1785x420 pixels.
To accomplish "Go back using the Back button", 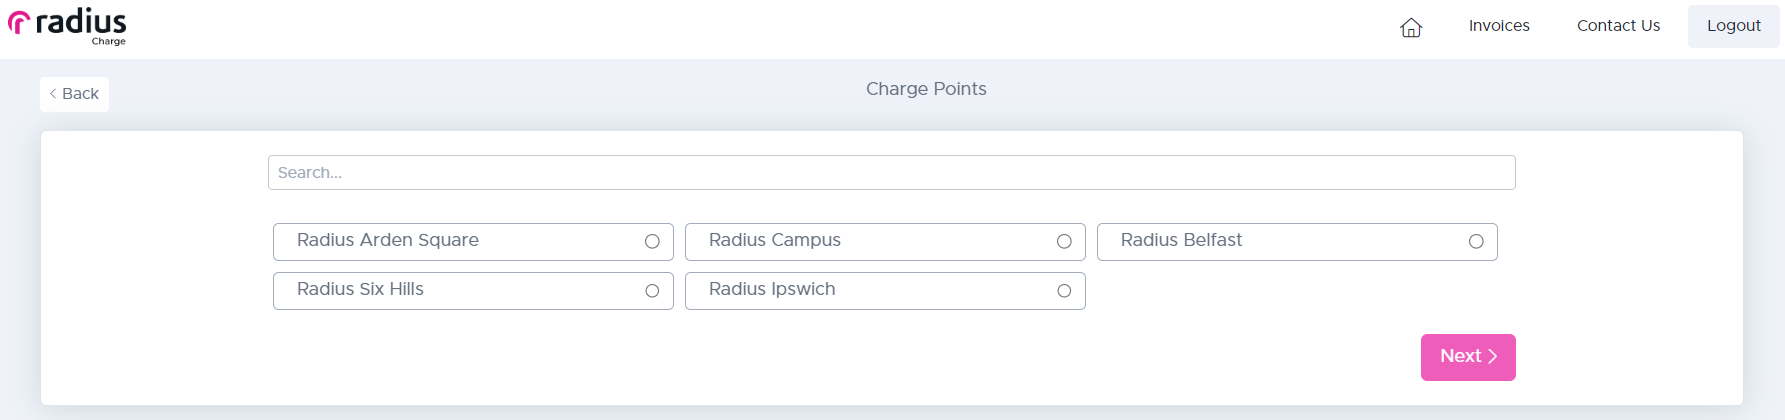I will click(x=75, y=94).
